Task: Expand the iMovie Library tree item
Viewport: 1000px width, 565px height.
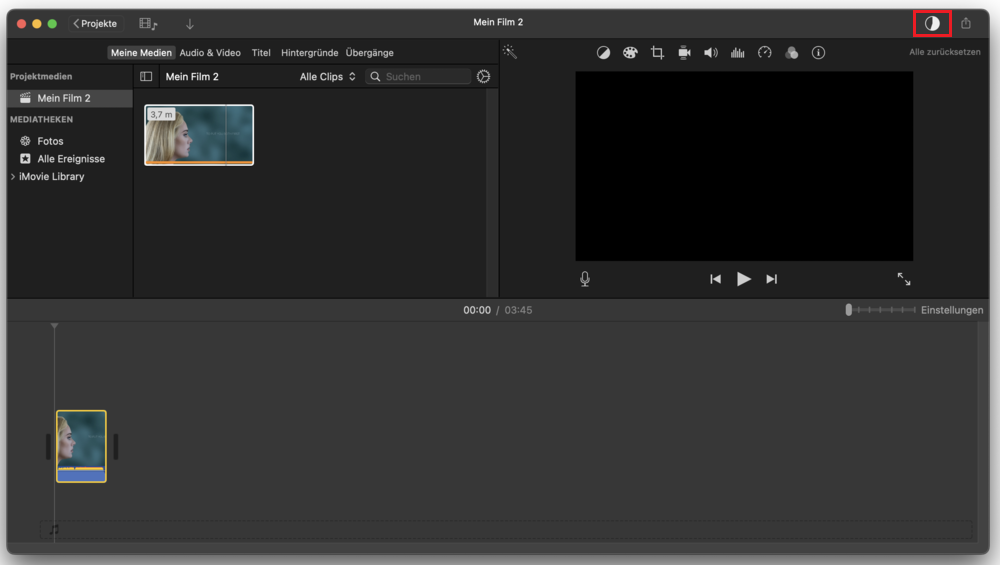Action: click(13, 177)
